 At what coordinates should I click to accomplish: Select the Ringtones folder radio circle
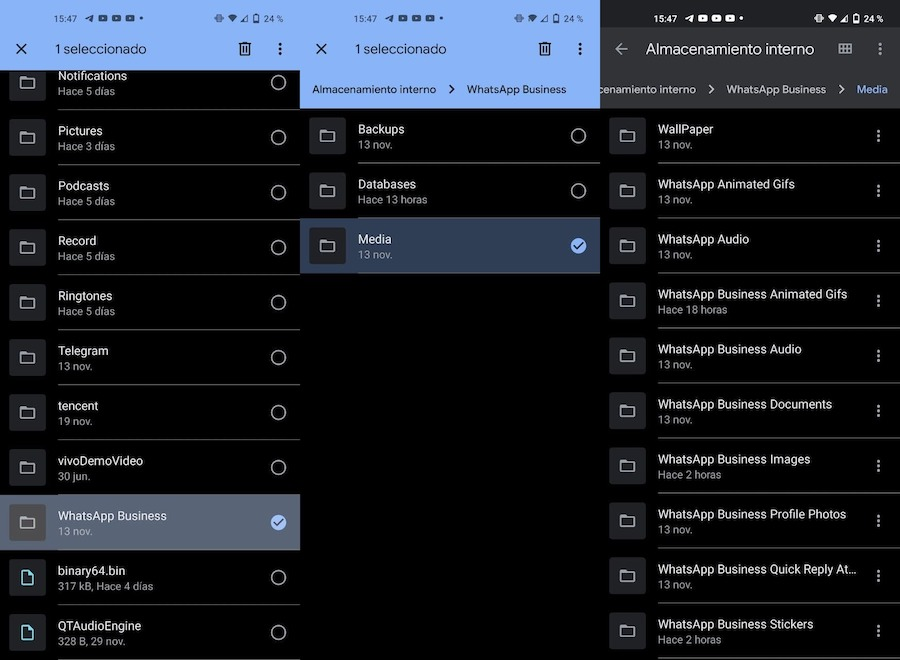[x=278, y=302]
